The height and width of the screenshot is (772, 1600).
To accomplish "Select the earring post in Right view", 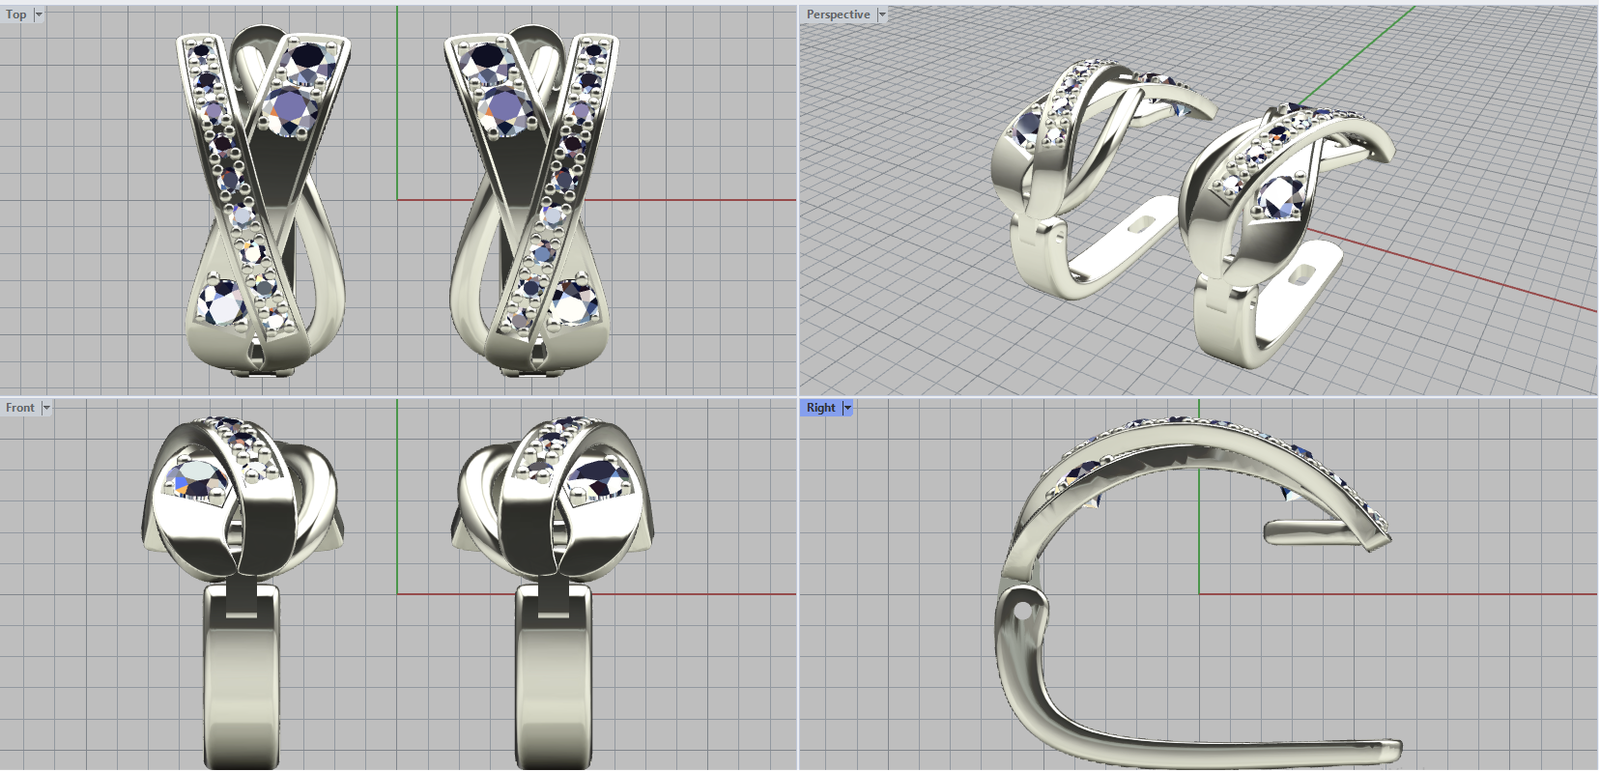I will (x=1310, y=532).
